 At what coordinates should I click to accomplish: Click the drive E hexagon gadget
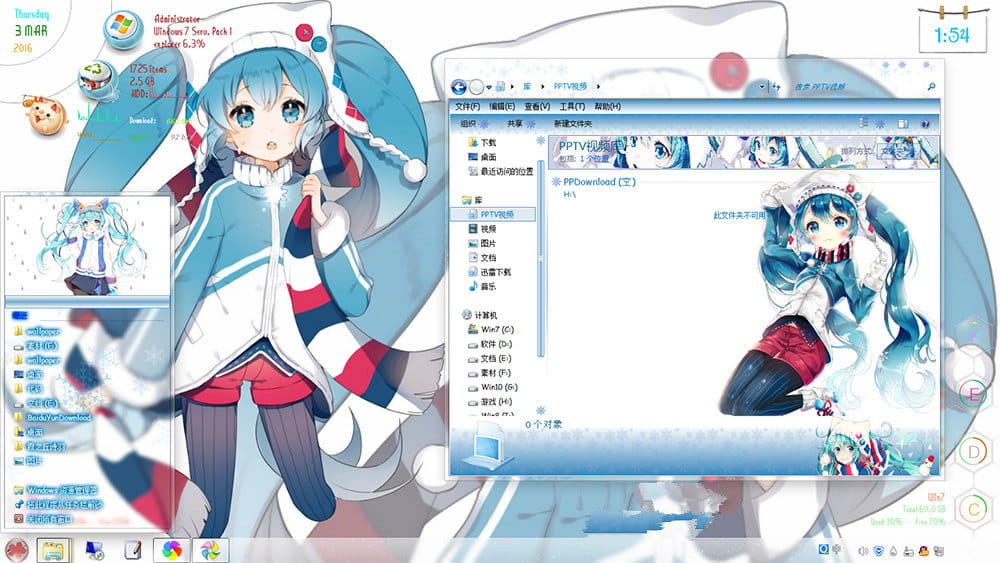[973, 394]
